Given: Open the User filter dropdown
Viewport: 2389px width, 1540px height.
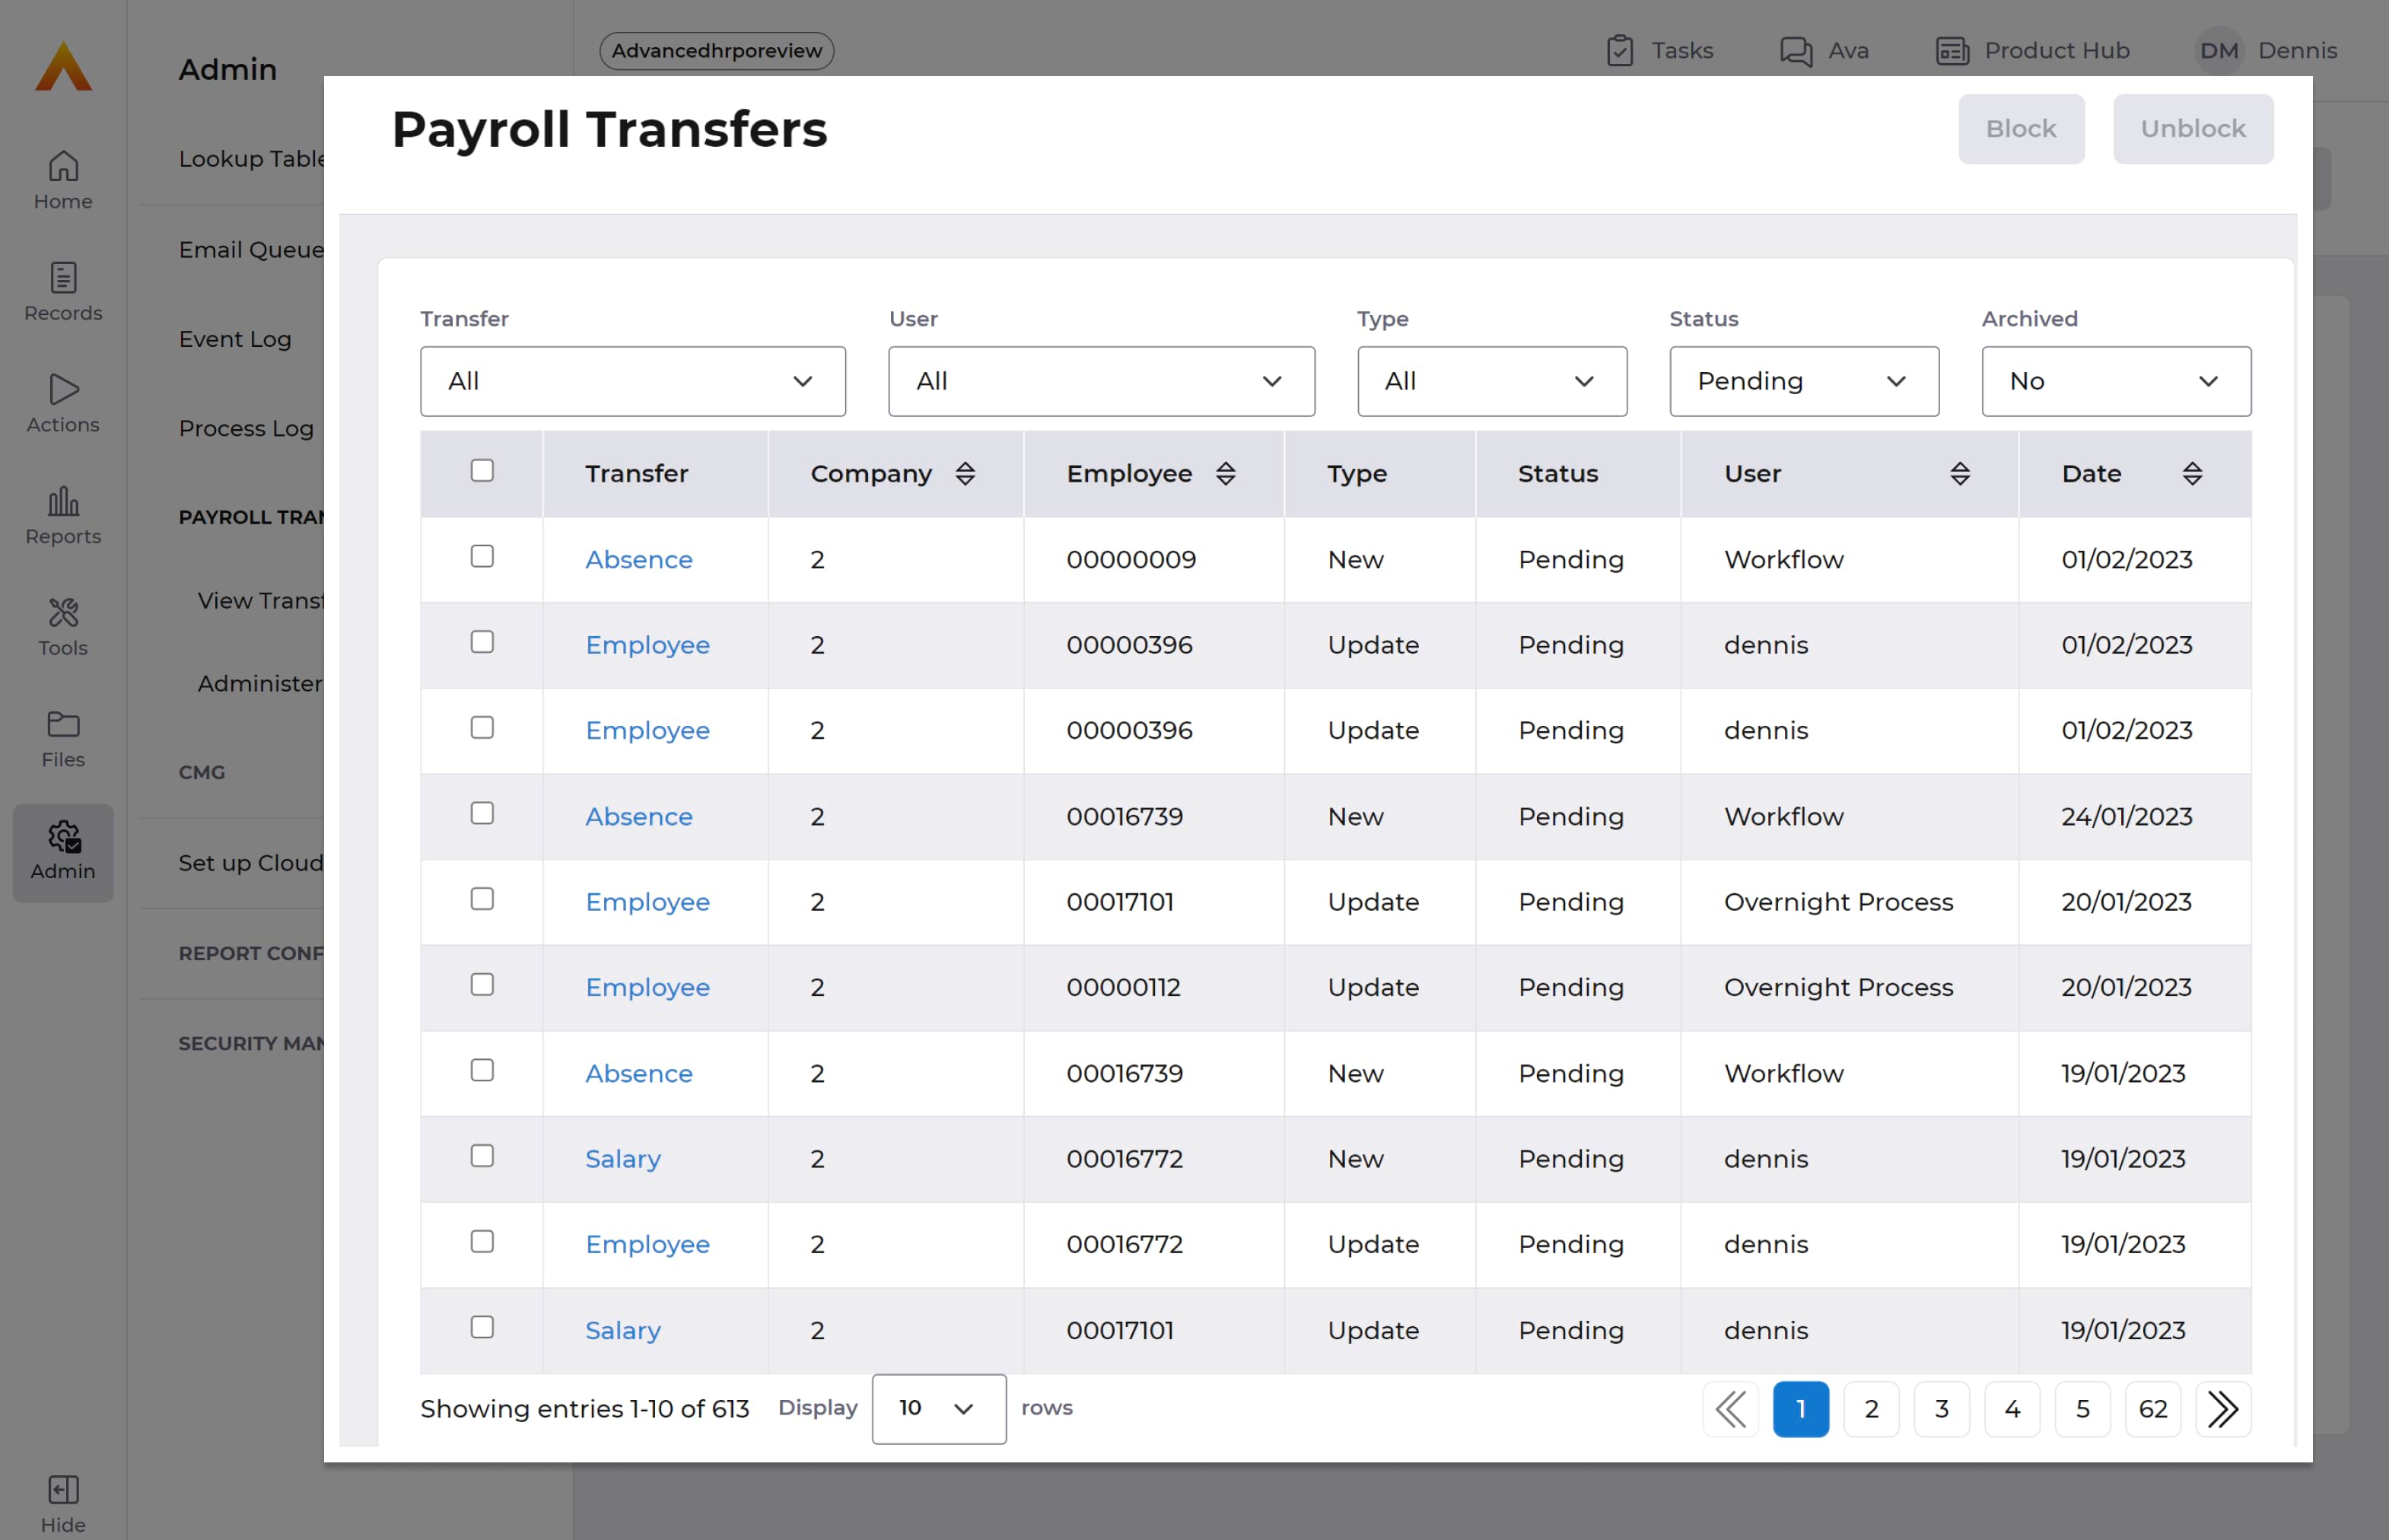Looking at the screenshot, I should tap(1101, 381).
